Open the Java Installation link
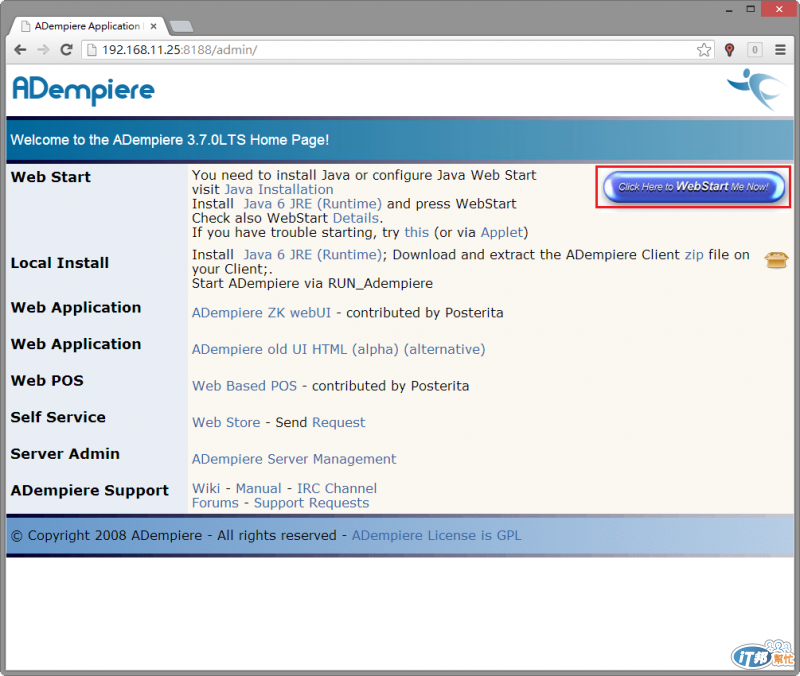This screenshot has height=676, width=800. pyautogui.click(x=279, y=189)
